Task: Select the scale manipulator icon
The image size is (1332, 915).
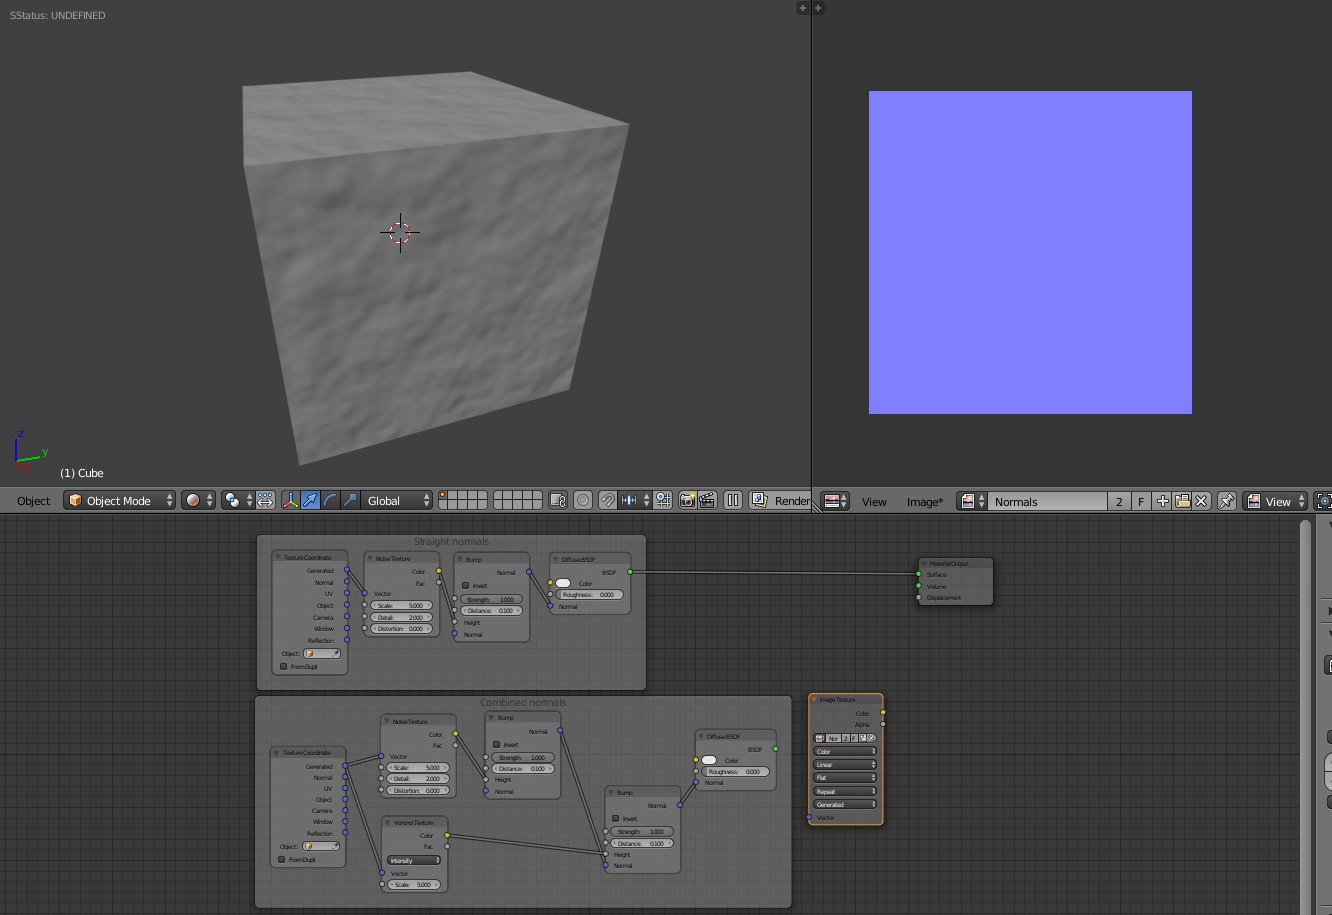Action: pyautogui.click(x=349, y=501)
